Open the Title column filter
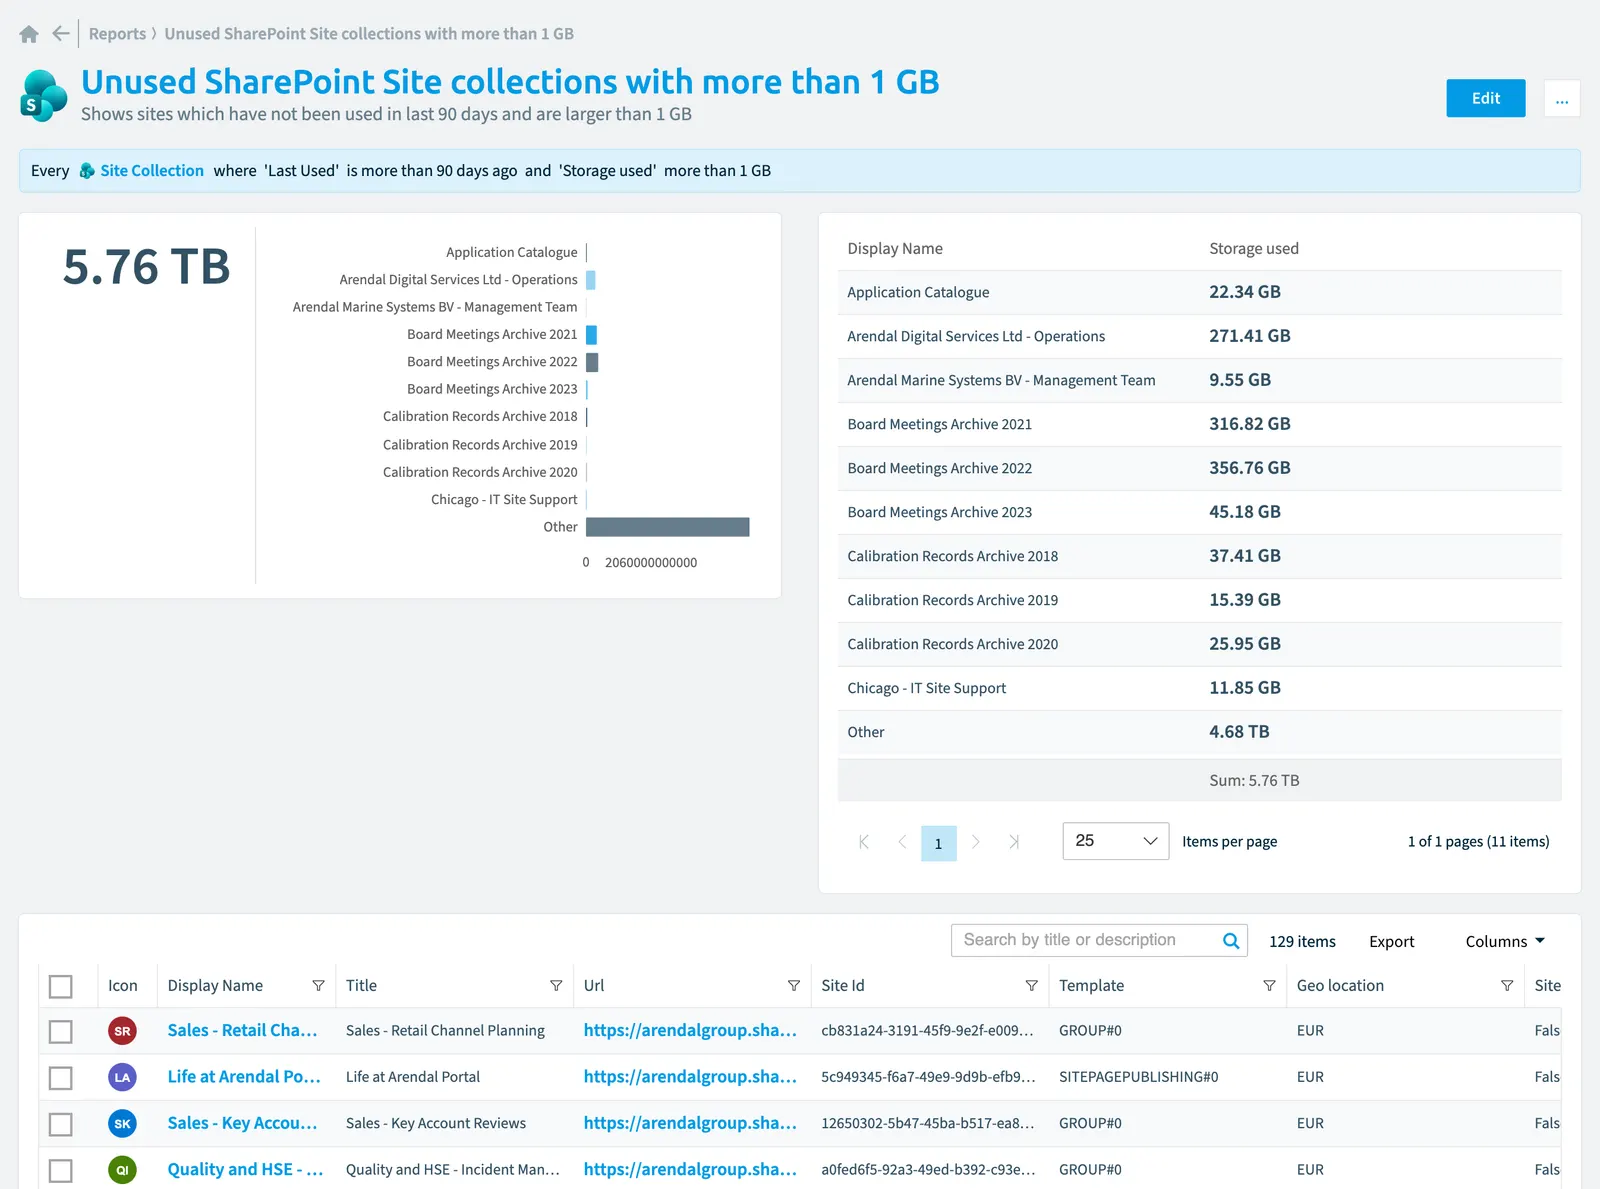Viewport: 1600px width, 1189px height. 556,986
